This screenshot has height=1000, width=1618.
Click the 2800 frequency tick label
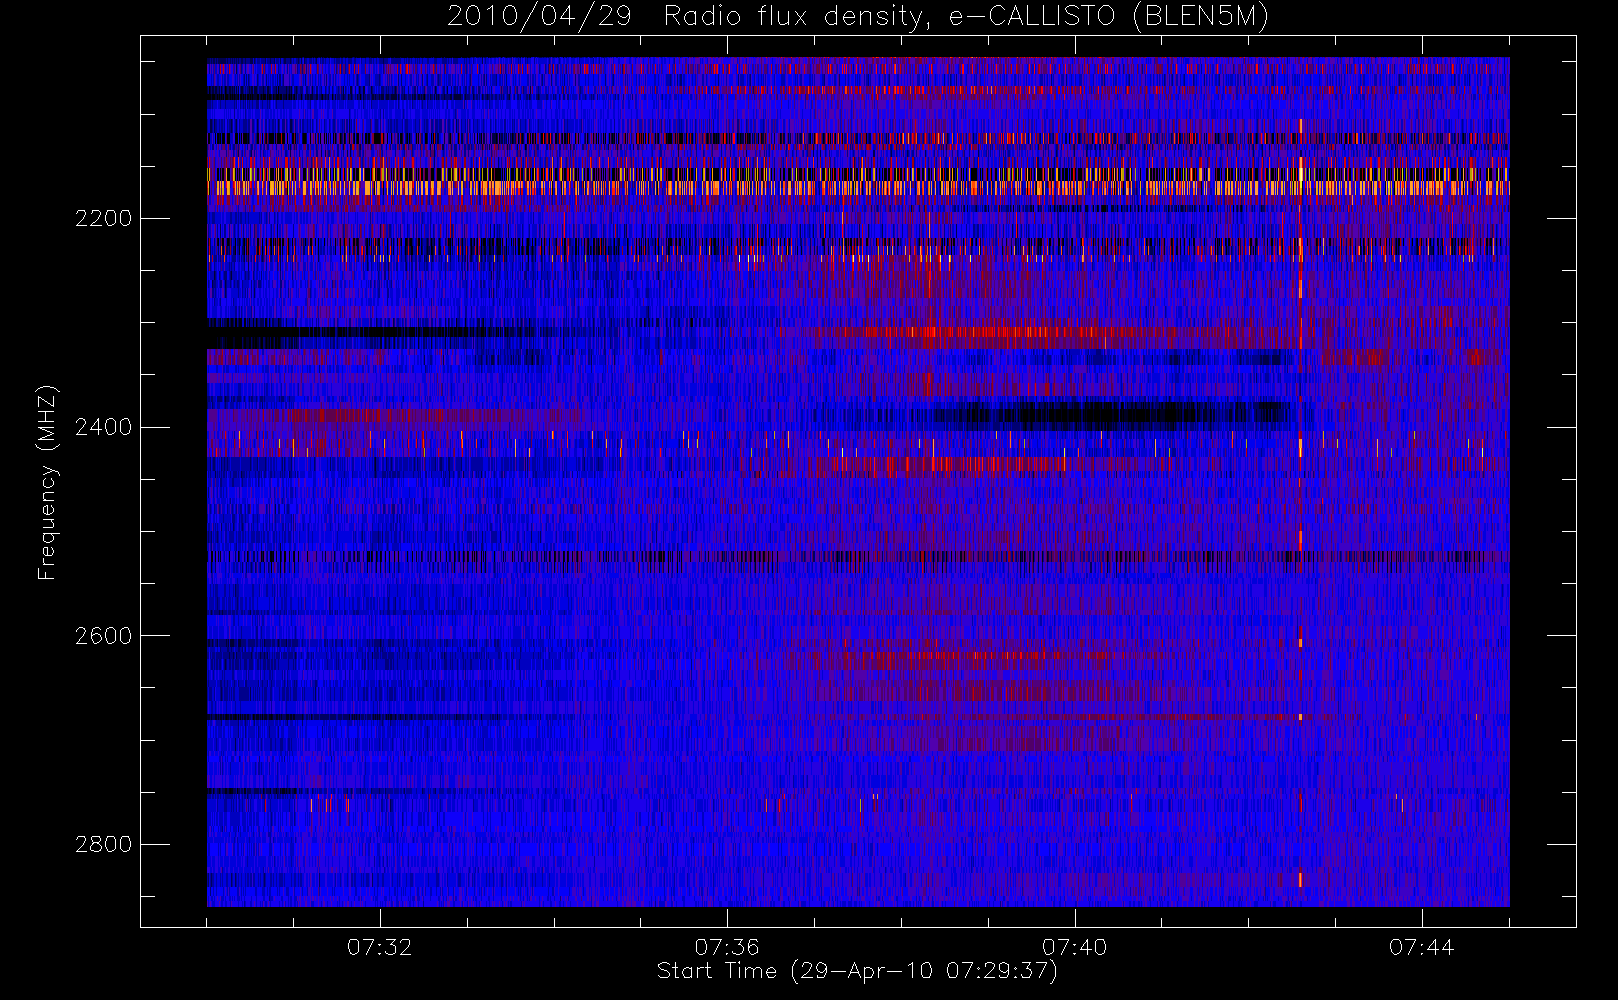click(x=103, y=845)
